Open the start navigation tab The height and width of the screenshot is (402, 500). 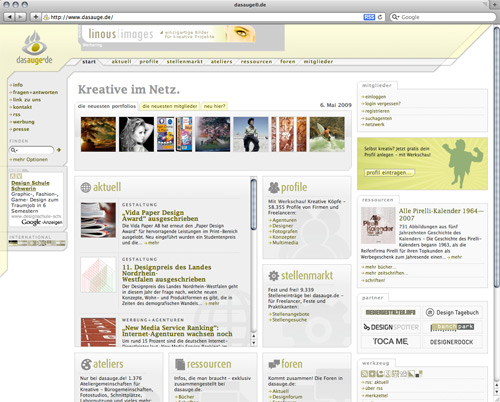[89, 62]
